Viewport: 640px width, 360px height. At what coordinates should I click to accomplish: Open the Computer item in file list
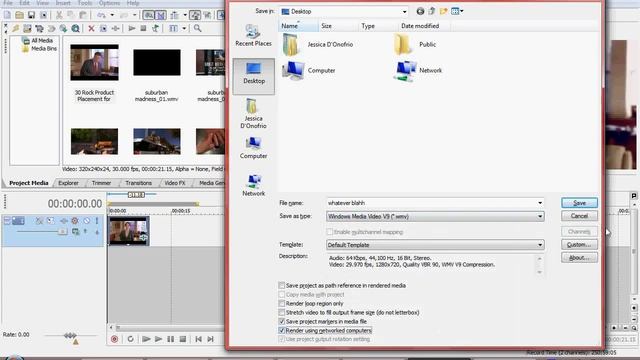(x=309, y=70)
